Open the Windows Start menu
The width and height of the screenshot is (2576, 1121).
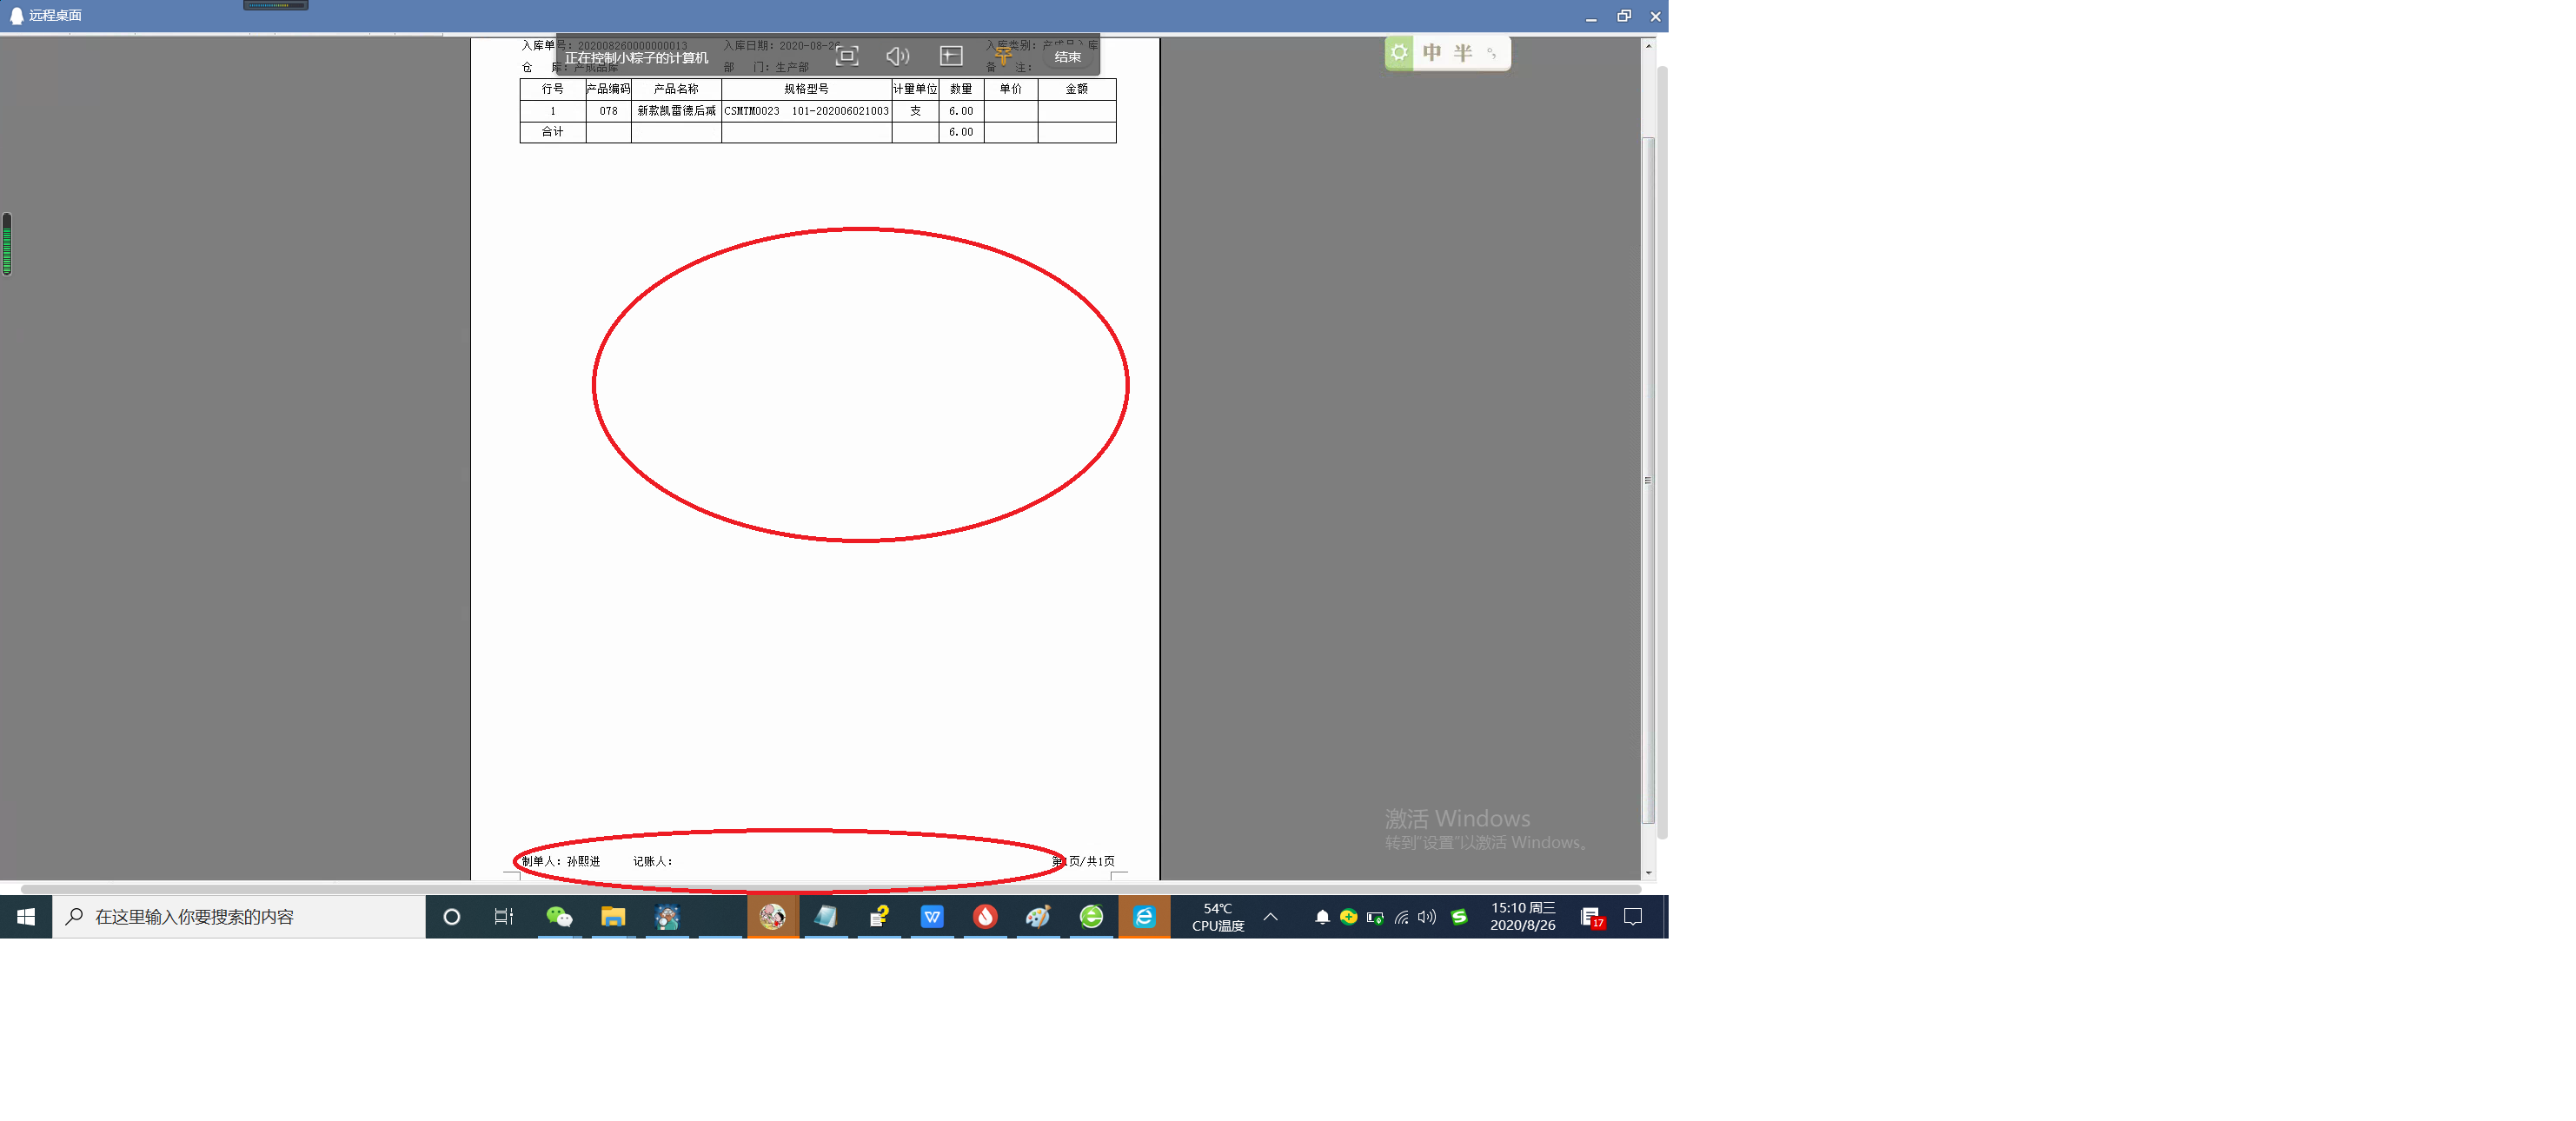point(26,916)
